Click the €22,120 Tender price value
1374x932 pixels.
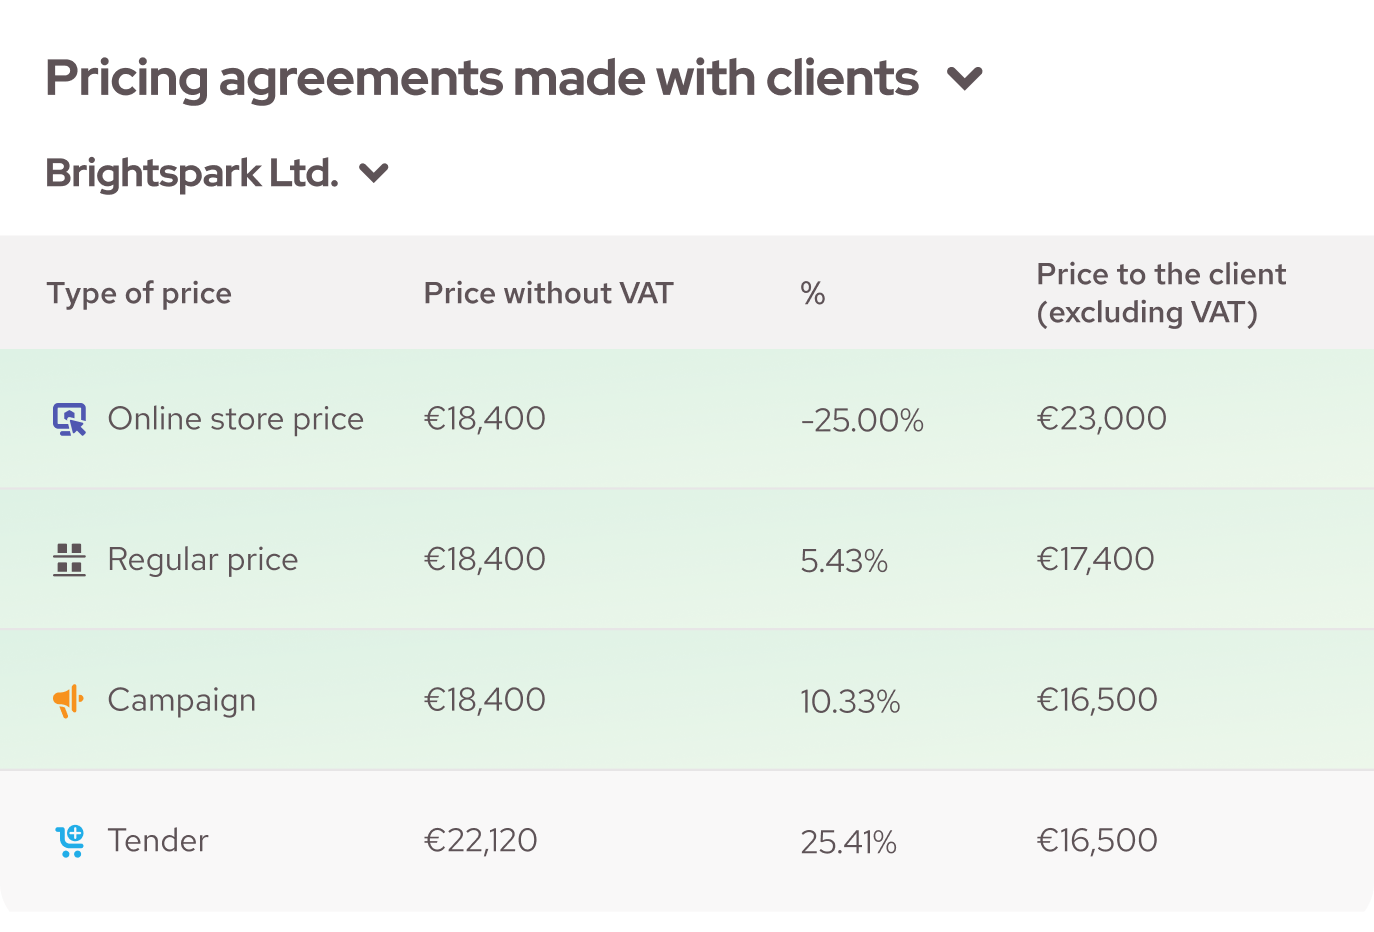coord(481,841)
